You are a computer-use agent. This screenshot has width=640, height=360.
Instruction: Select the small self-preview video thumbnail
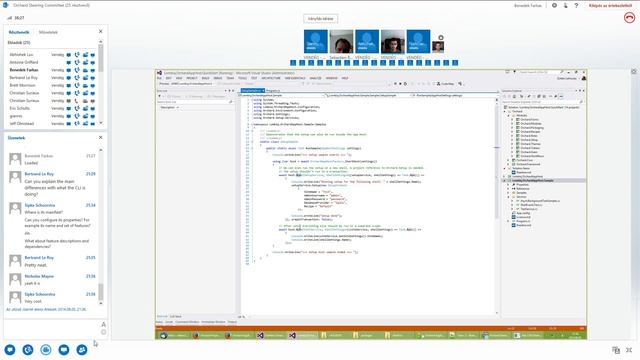438,47
